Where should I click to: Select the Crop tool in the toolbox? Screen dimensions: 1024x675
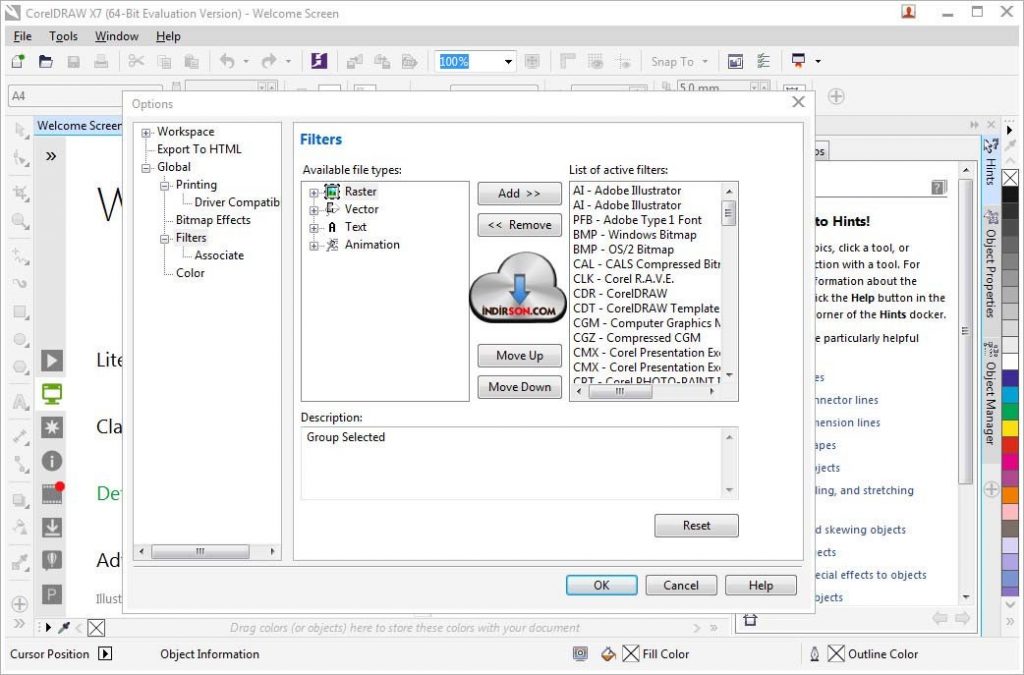point(20,193)
